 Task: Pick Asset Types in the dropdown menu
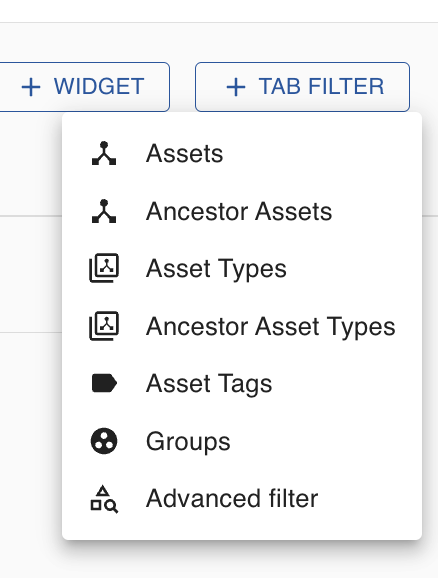point(242,268)
